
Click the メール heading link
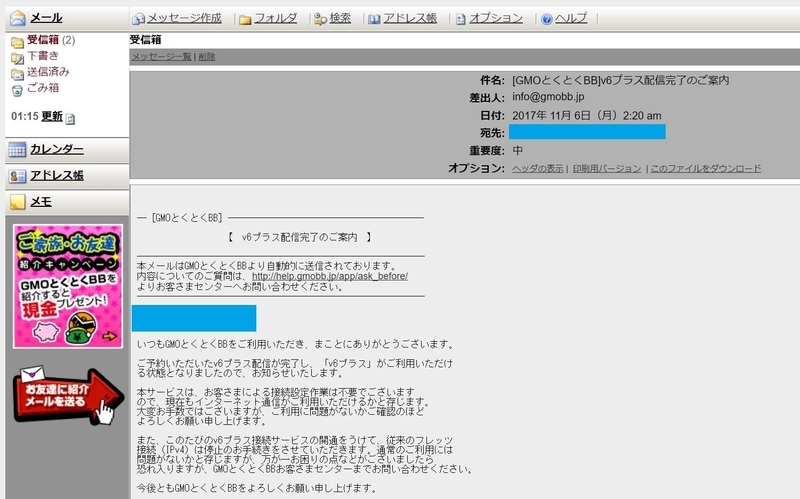pyautogui.click(x=46, y=18)
